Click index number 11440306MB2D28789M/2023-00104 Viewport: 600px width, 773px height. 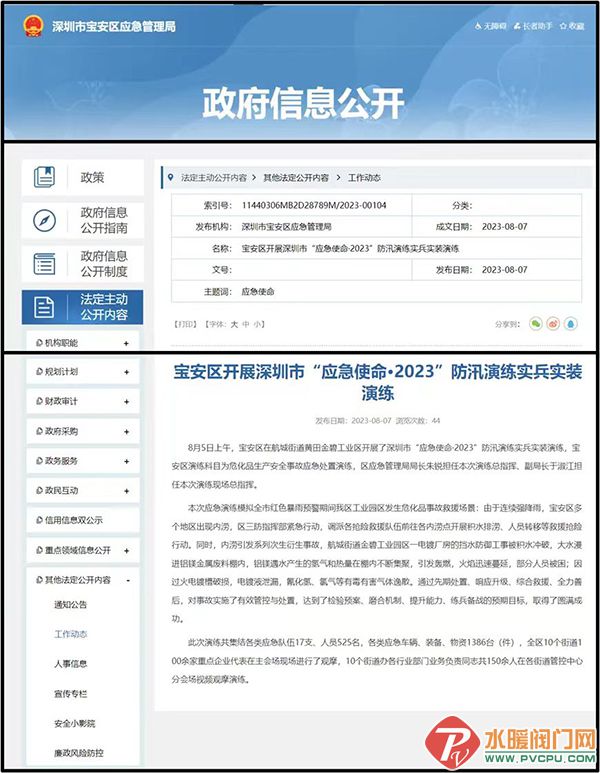[314, 205]
